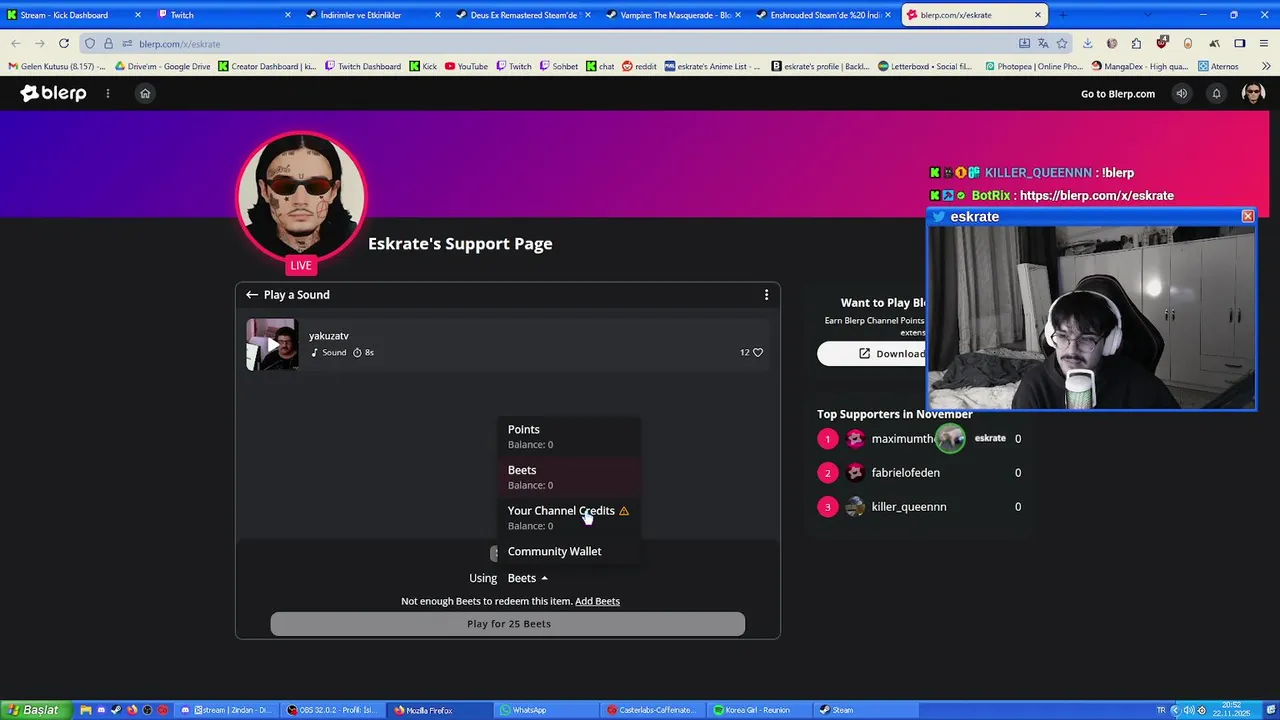Click the Download extension button
The height and width of the screenshot is (720, 1280).
tap(872, 353)
